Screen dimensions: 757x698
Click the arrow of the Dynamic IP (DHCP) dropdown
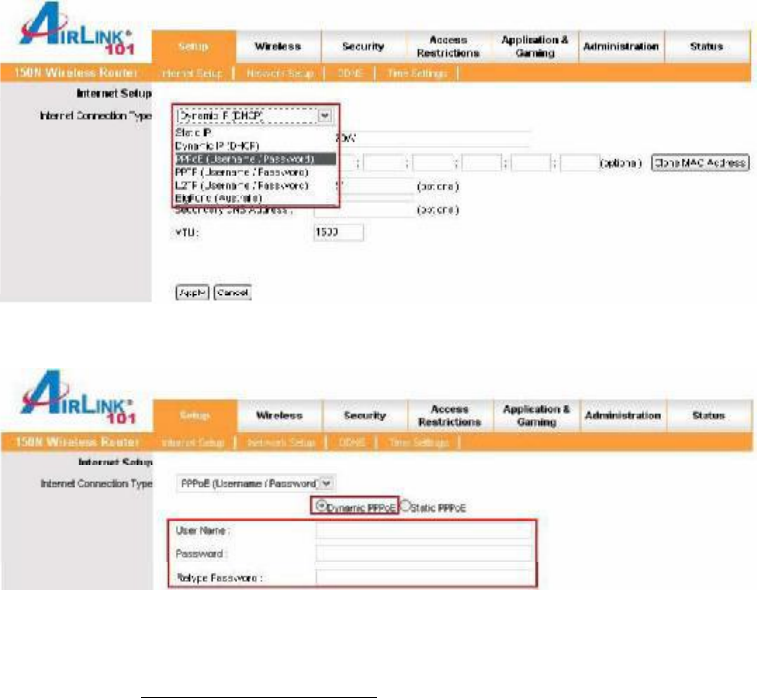point(324,116)
